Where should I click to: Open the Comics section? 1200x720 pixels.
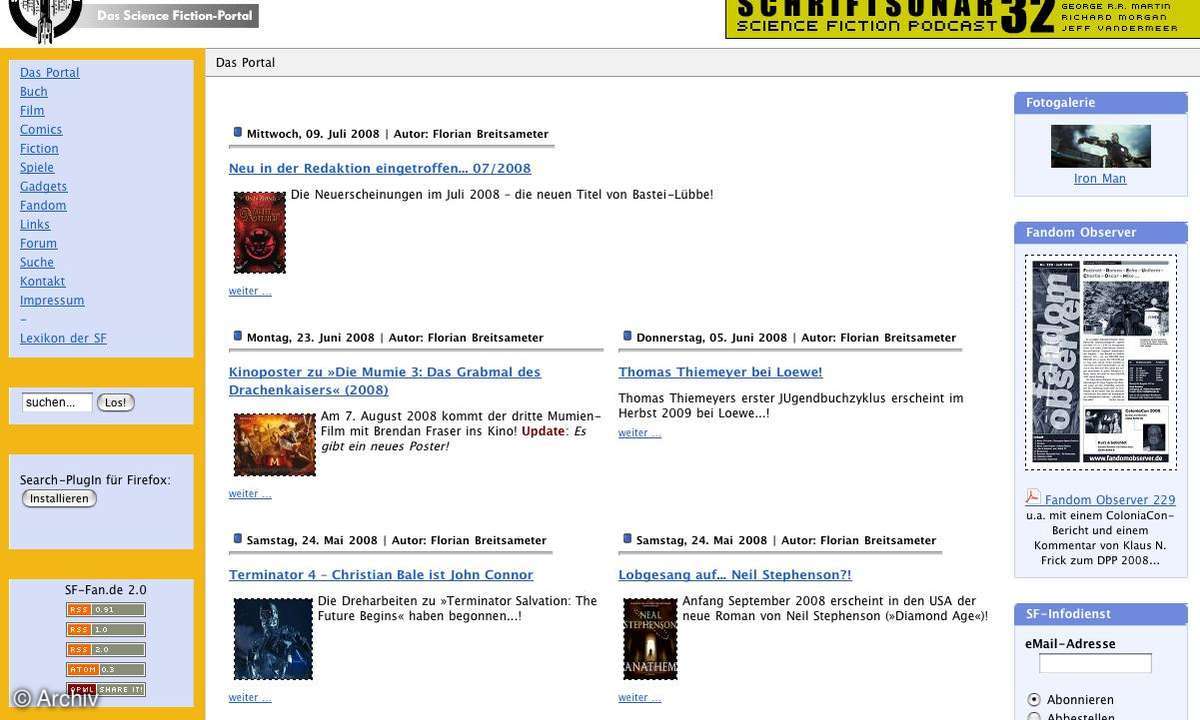point(41,130)
